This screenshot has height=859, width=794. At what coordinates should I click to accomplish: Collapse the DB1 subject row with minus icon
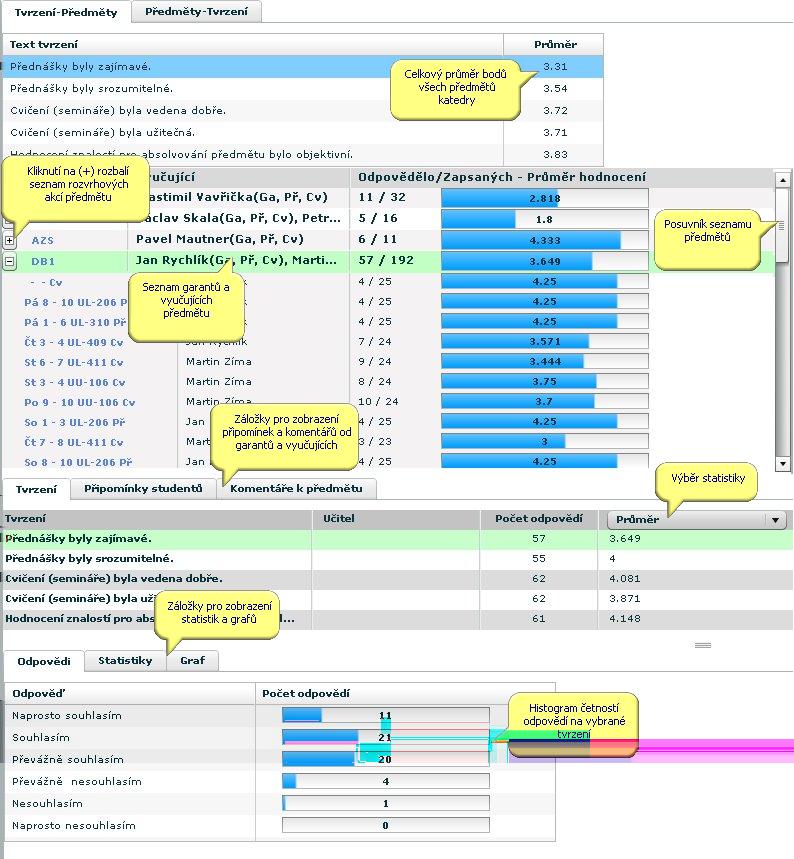(9, 261)
